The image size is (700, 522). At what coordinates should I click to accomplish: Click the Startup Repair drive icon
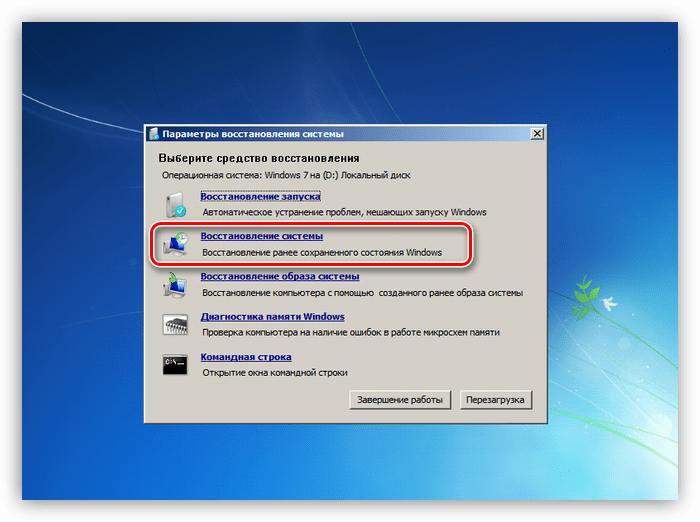[175, 205]
